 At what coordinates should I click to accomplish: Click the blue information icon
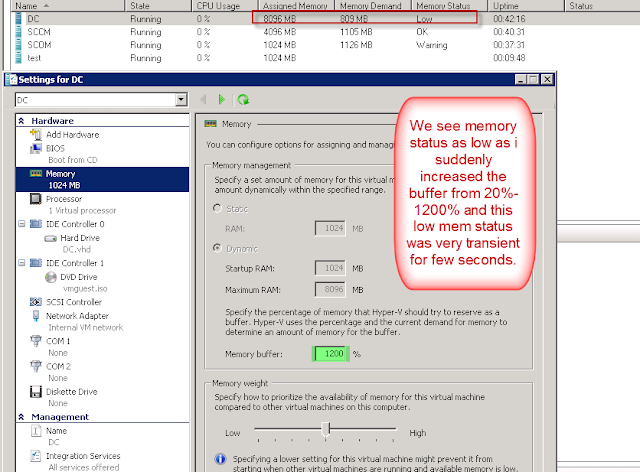[x=220, y=459]
